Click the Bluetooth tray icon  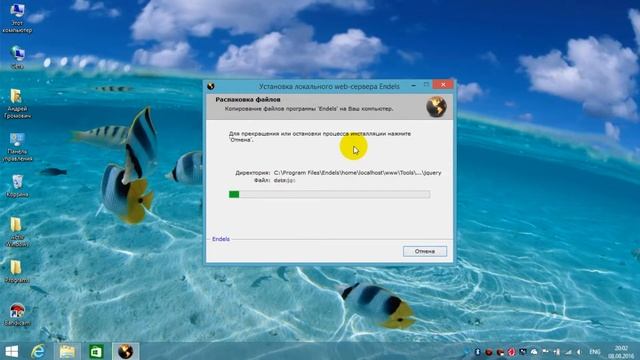click(x=477, y=352)
